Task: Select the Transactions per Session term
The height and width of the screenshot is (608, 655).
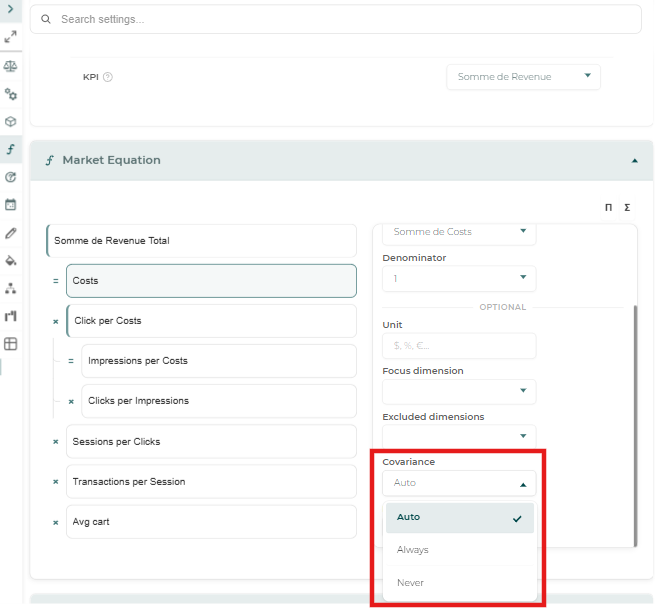Action: pos(211,482)
